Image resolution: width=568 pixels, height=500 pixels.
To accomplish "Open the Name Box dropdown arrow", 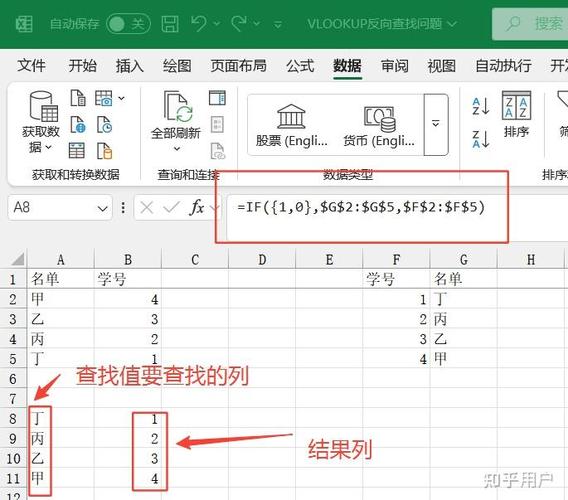I will pos(103,209).
